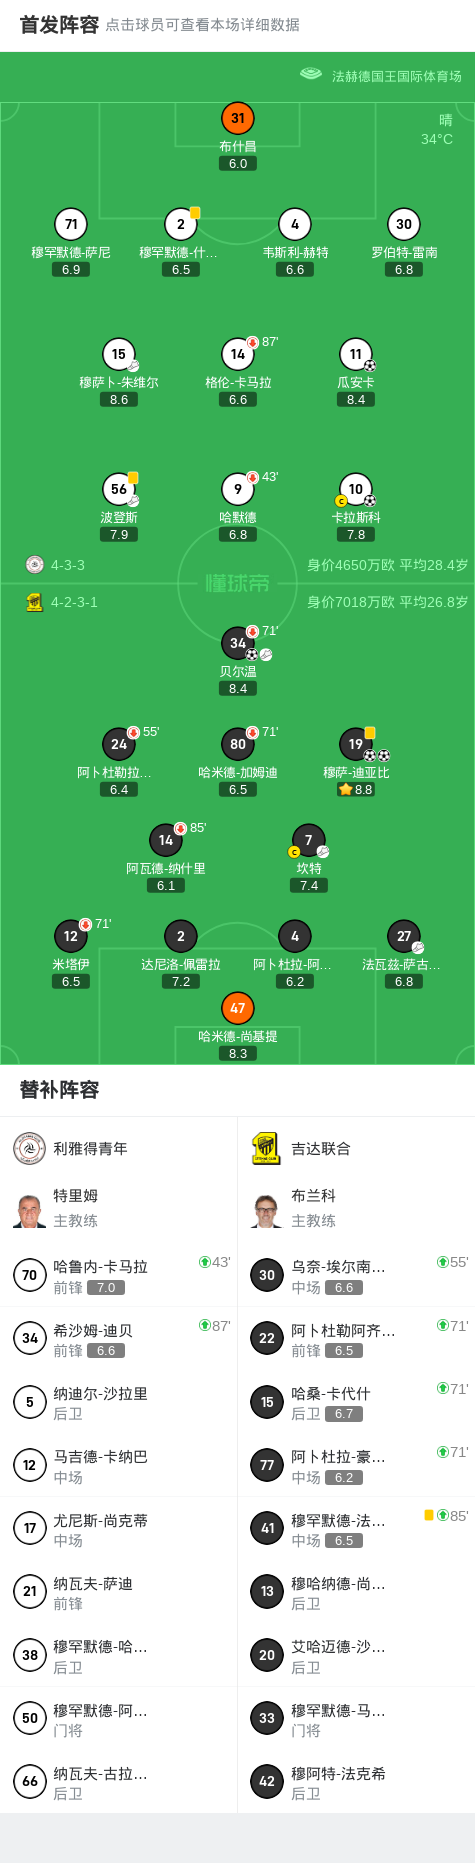Open player 34 贝尔温 jersey icon

238,643
